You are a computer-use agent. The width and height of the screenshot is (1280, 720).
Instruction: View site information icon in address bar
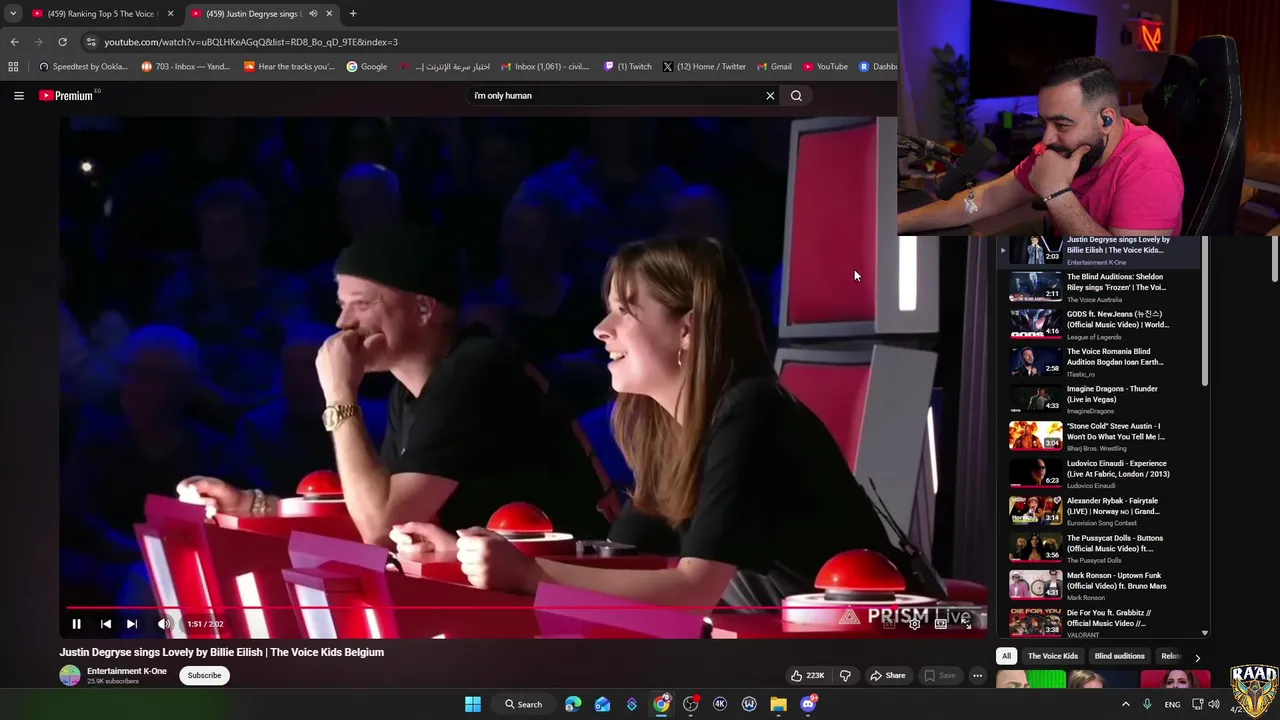[91, 42]
